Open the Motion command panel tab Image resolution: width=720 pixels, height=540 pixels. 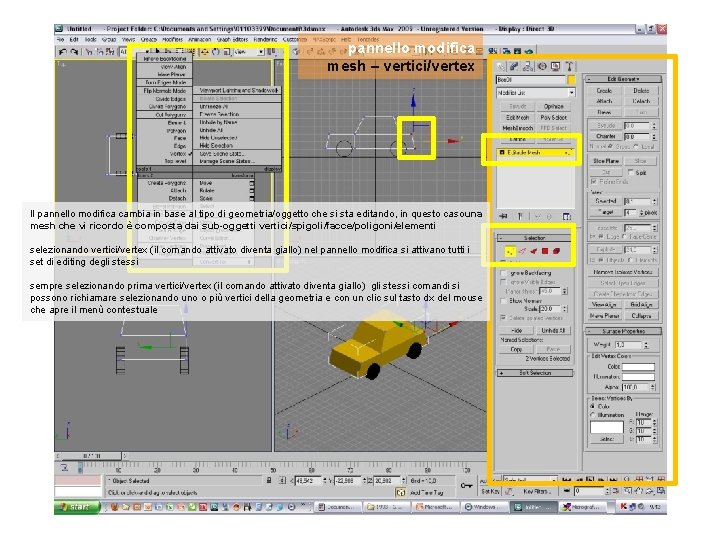point(542,67)
